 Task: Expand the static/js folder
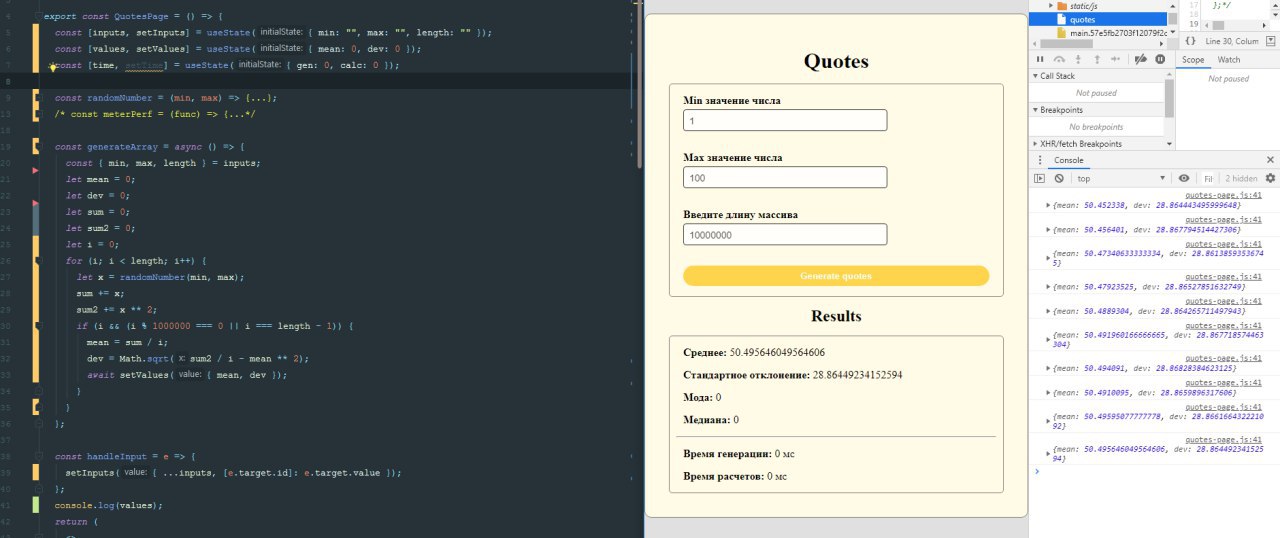click(1050, 6)
